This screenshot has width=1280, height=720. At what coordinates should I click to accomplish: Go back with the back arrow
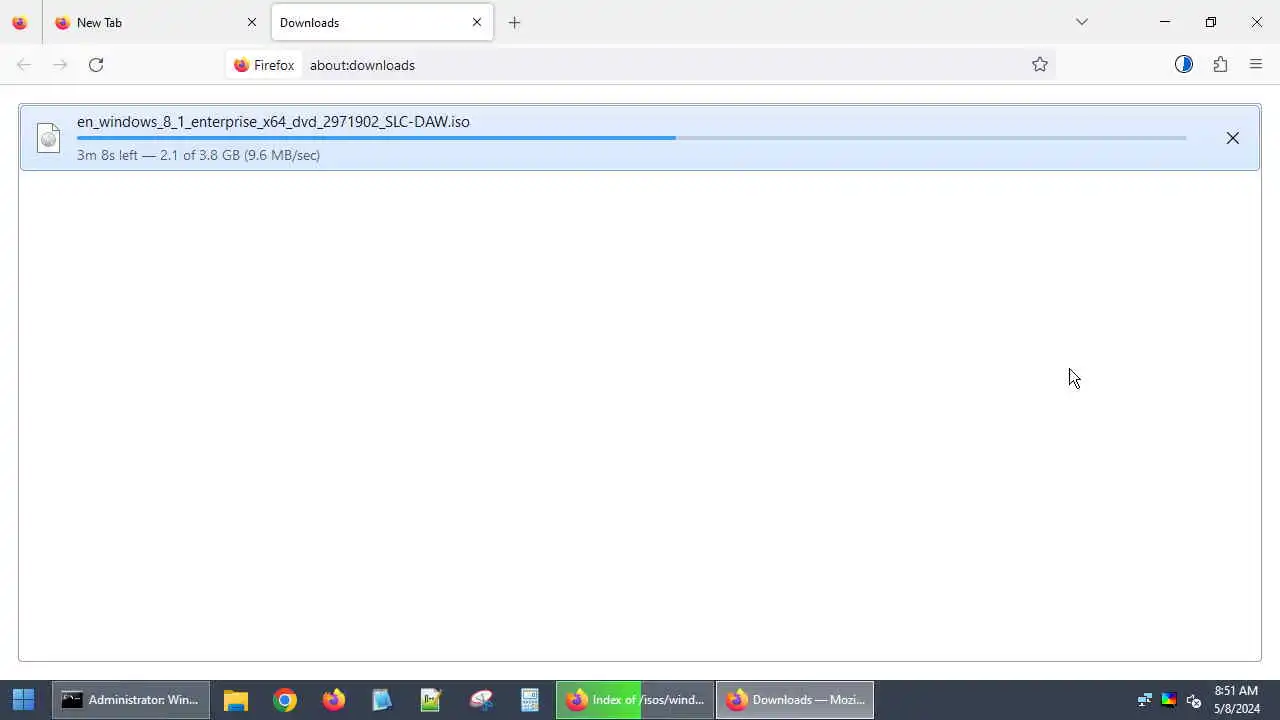[24, 65]
